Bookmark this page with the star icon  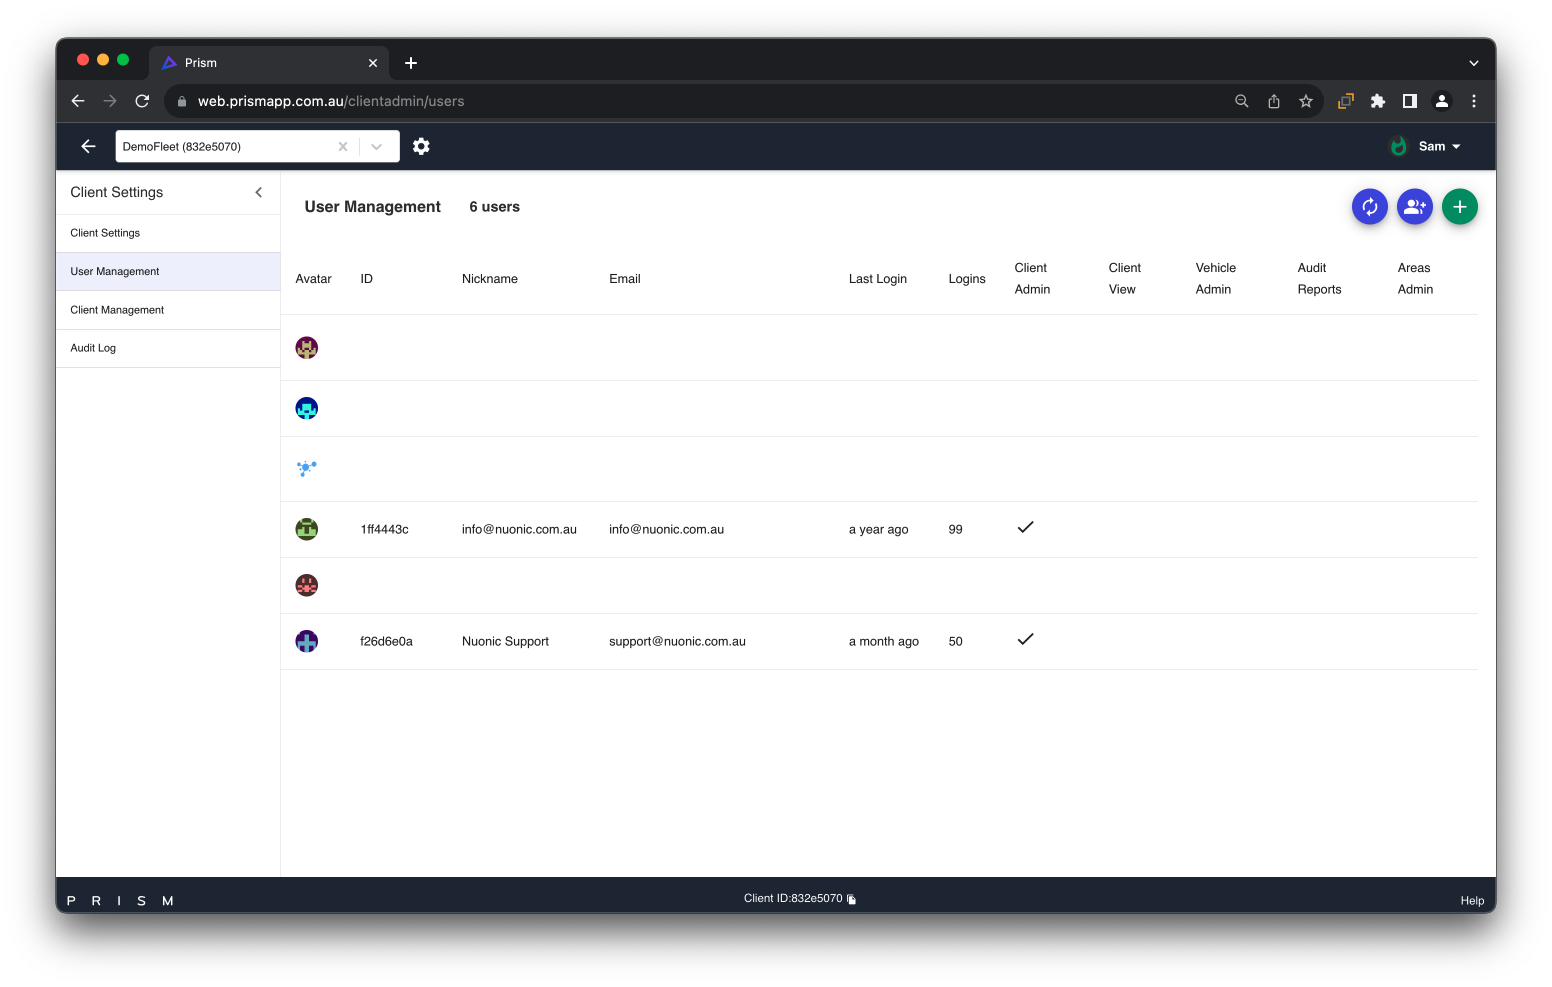pos(1305,101)
